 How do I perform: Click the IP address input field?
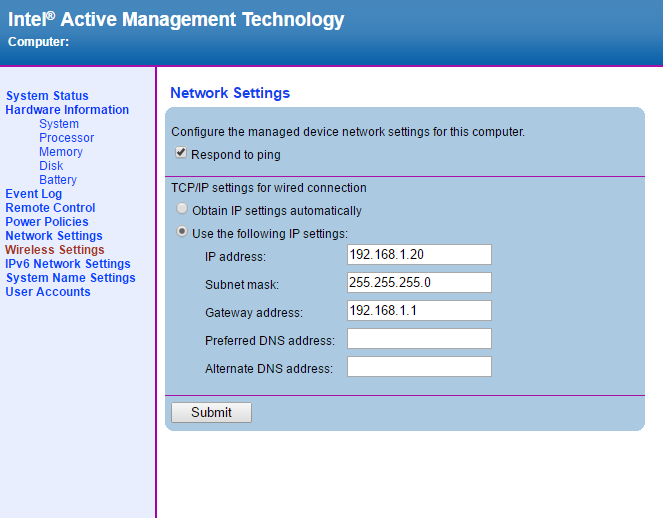click(419, 255)
